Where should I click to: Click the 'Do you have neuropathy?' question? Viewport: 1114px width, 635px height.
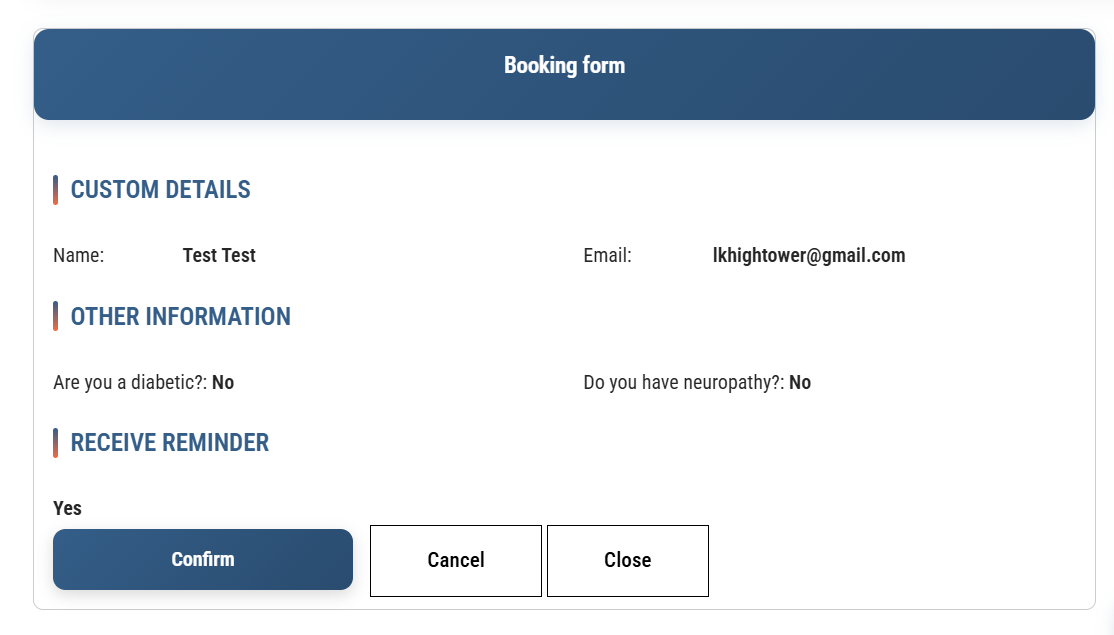coord(684,382)
